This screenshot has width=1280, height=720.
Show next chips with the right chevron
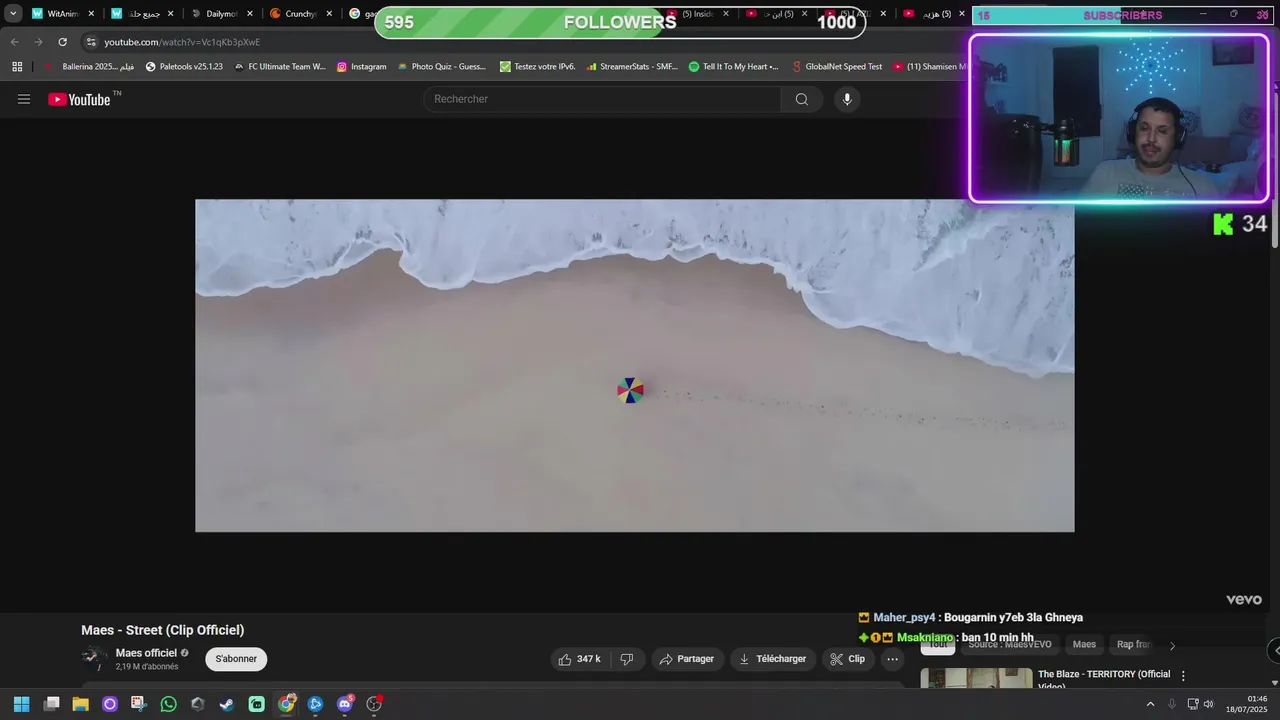point(1172,645)
